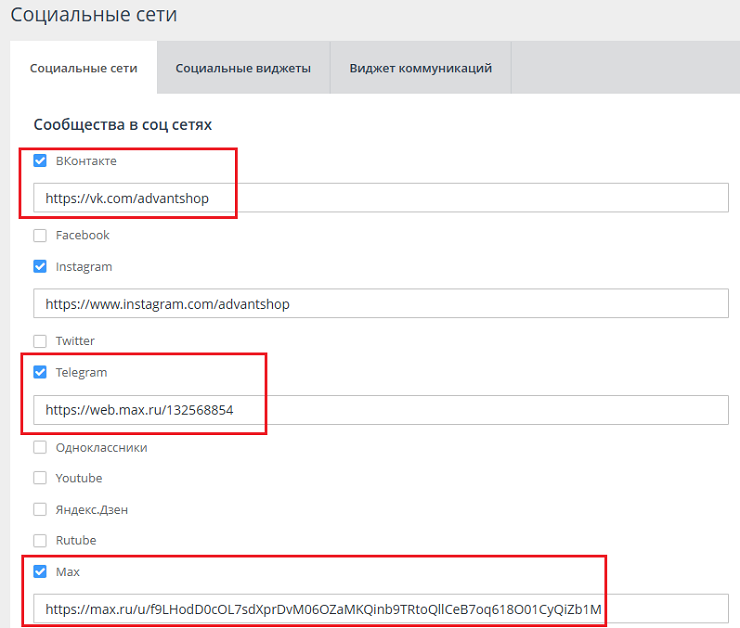
Task: Click the Max profile URL field
Action: pos(380,609)
